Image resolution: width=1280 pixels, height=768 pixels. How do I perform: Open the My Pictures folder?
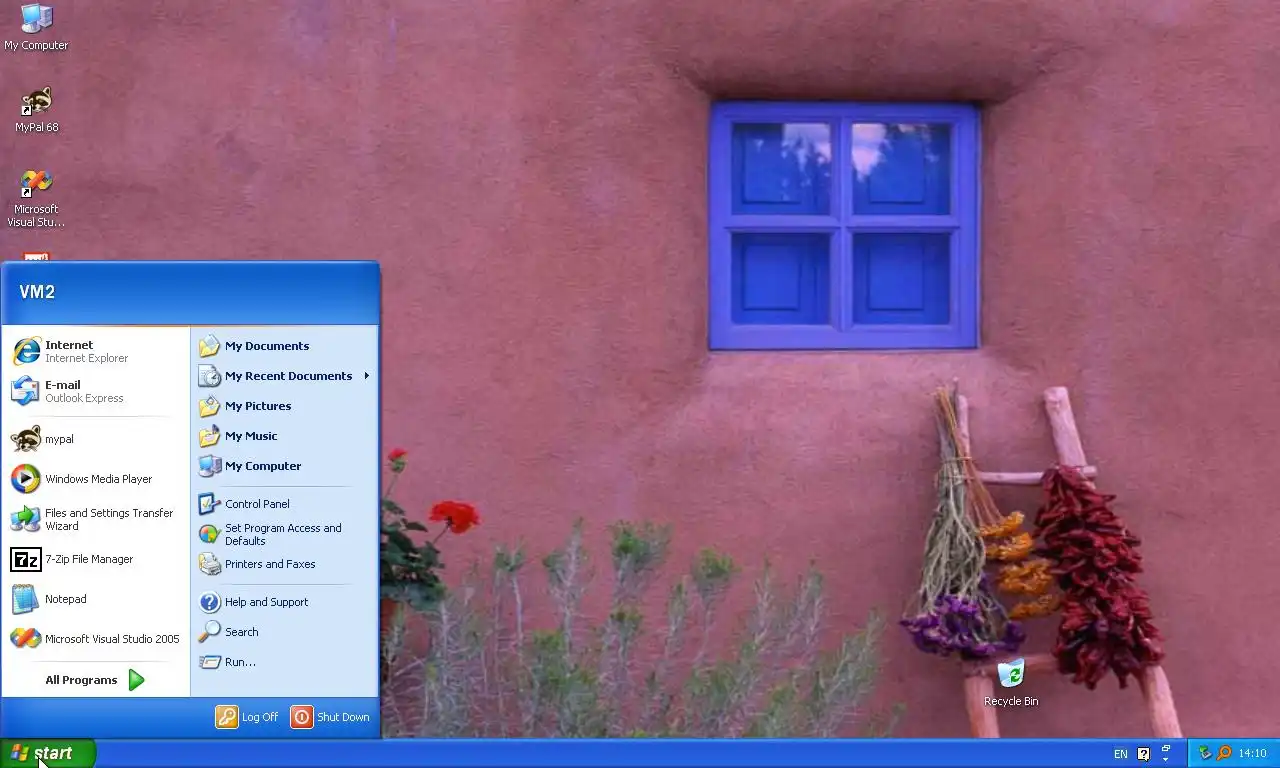(x=284, y=406)
